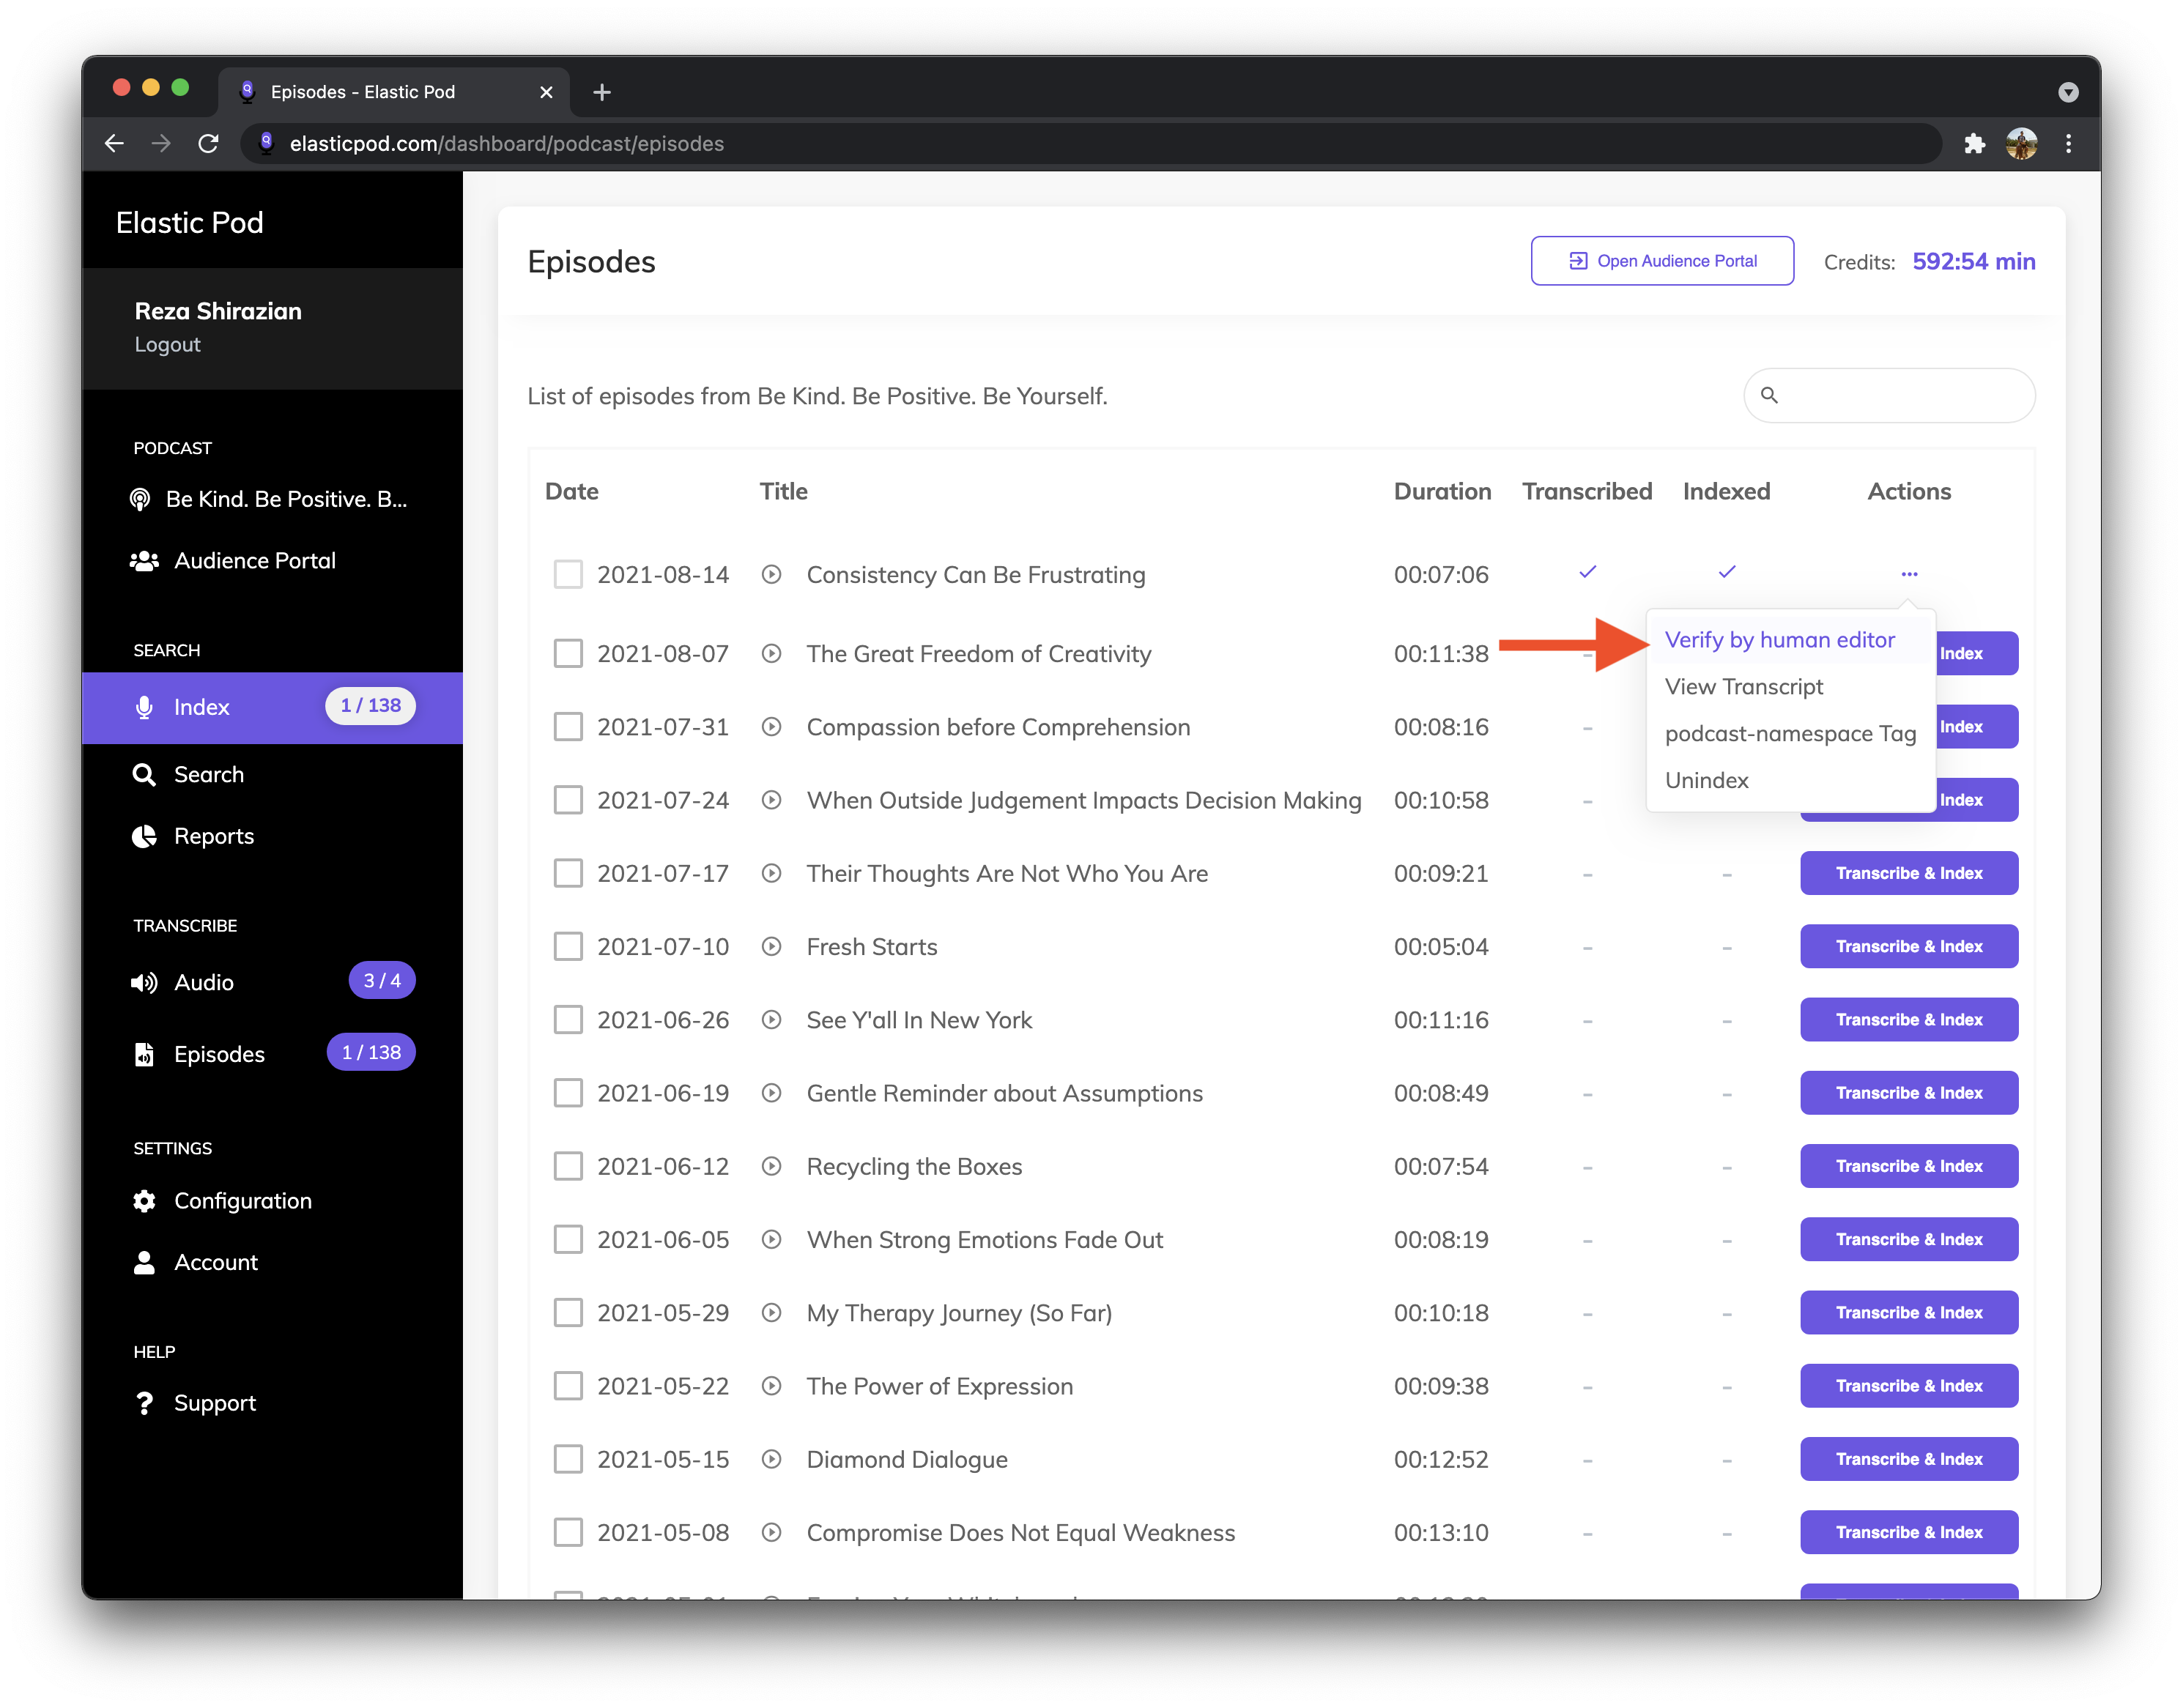Play The Power of Expression episode
Image resolution: width=2183 pixels, height=1708 pixels.
(x=771, y=1386)
